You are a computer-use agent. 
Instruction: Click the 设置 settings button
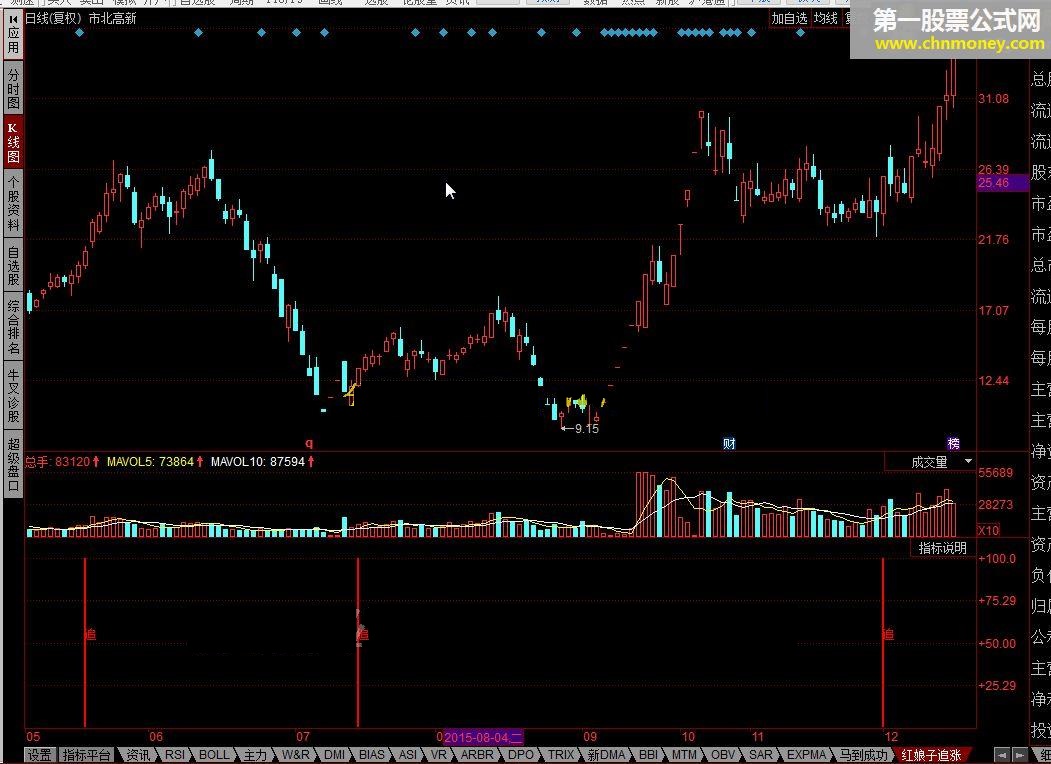(x=40, y=755)
